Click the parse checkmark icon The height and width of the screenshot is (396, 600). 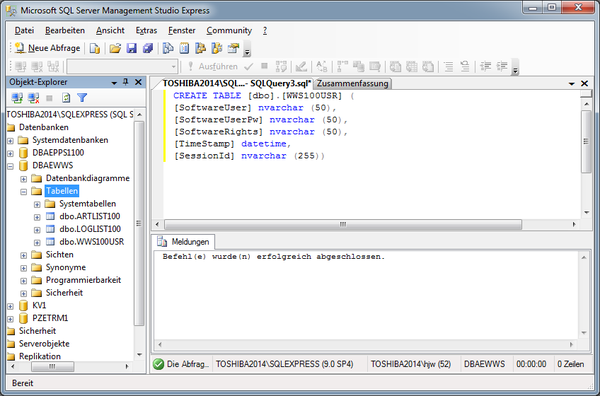point(248,67)
